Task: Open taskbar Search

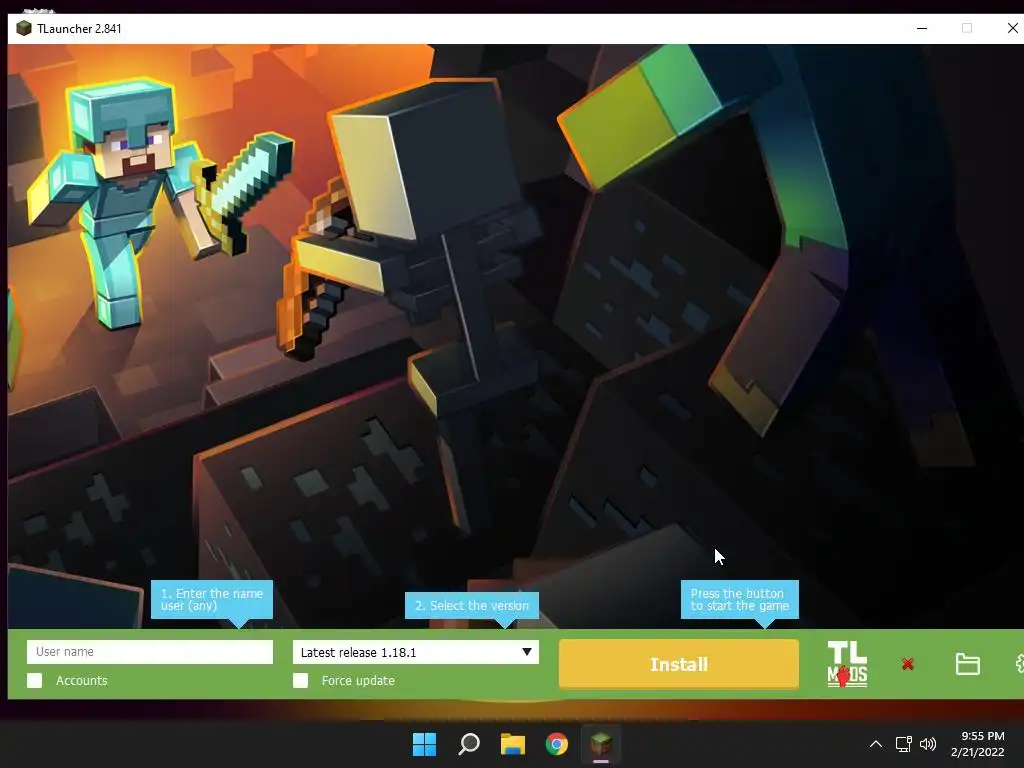Action: pyautogui.click(x=468, y=744)
